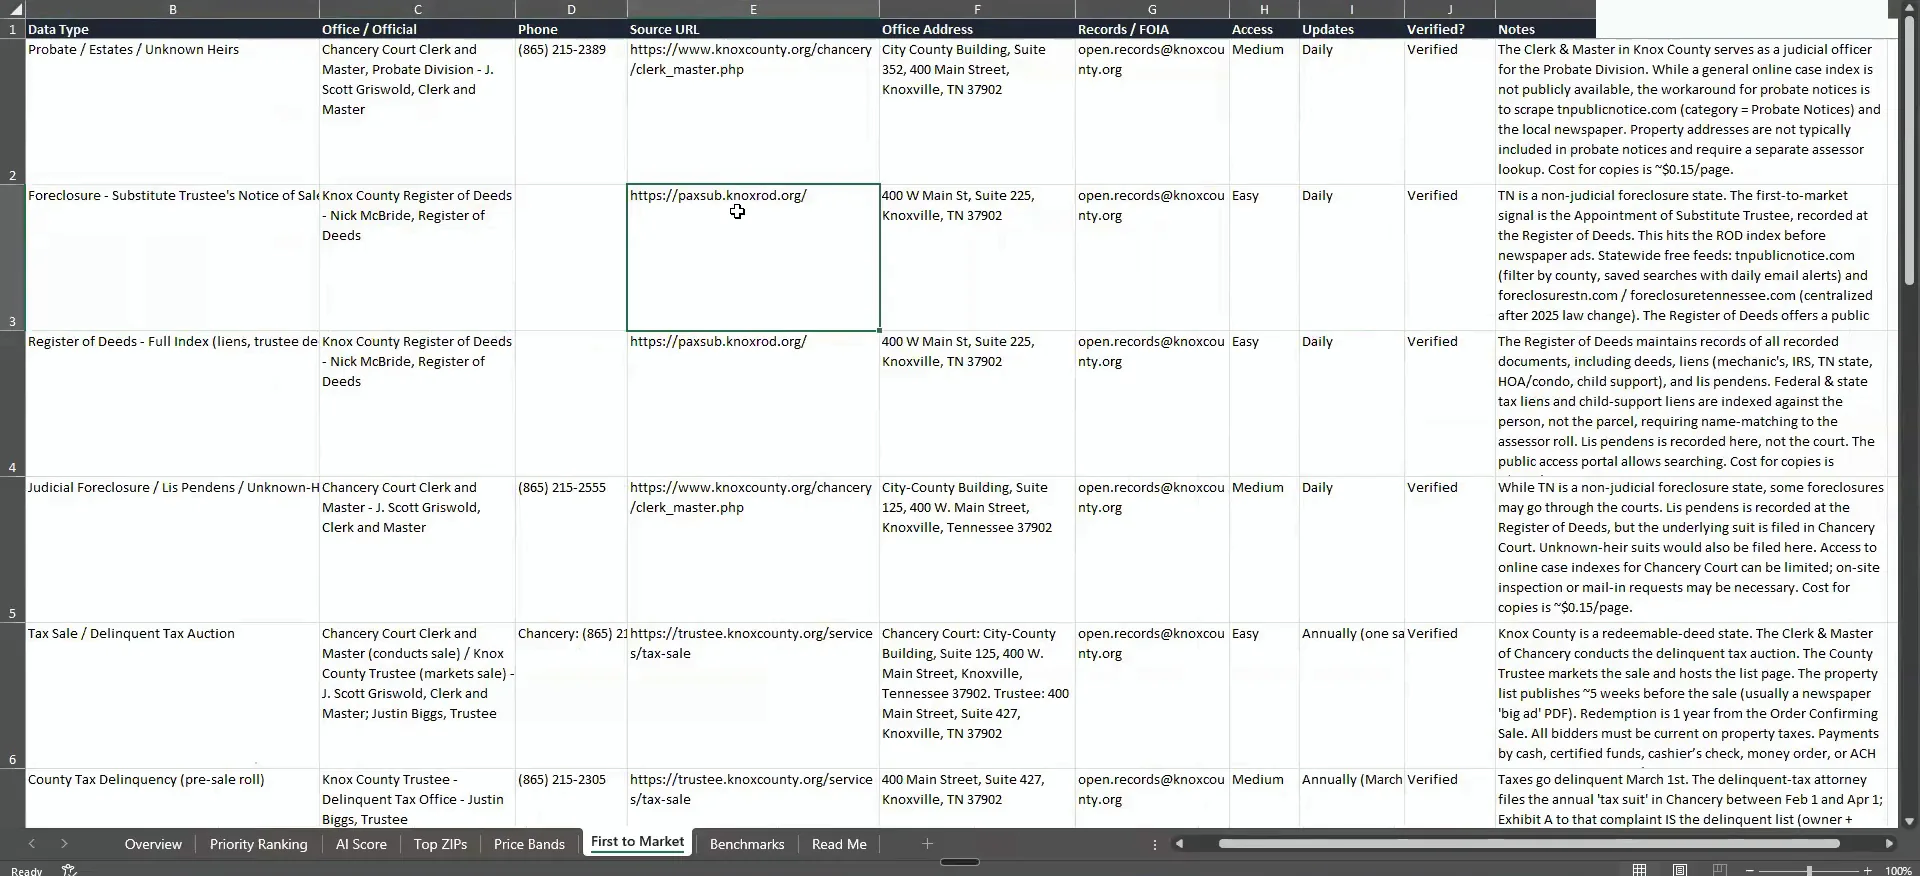Screen dimensions: 1920x876
Task: Select the First to Market tab
Action: [637, 842]
